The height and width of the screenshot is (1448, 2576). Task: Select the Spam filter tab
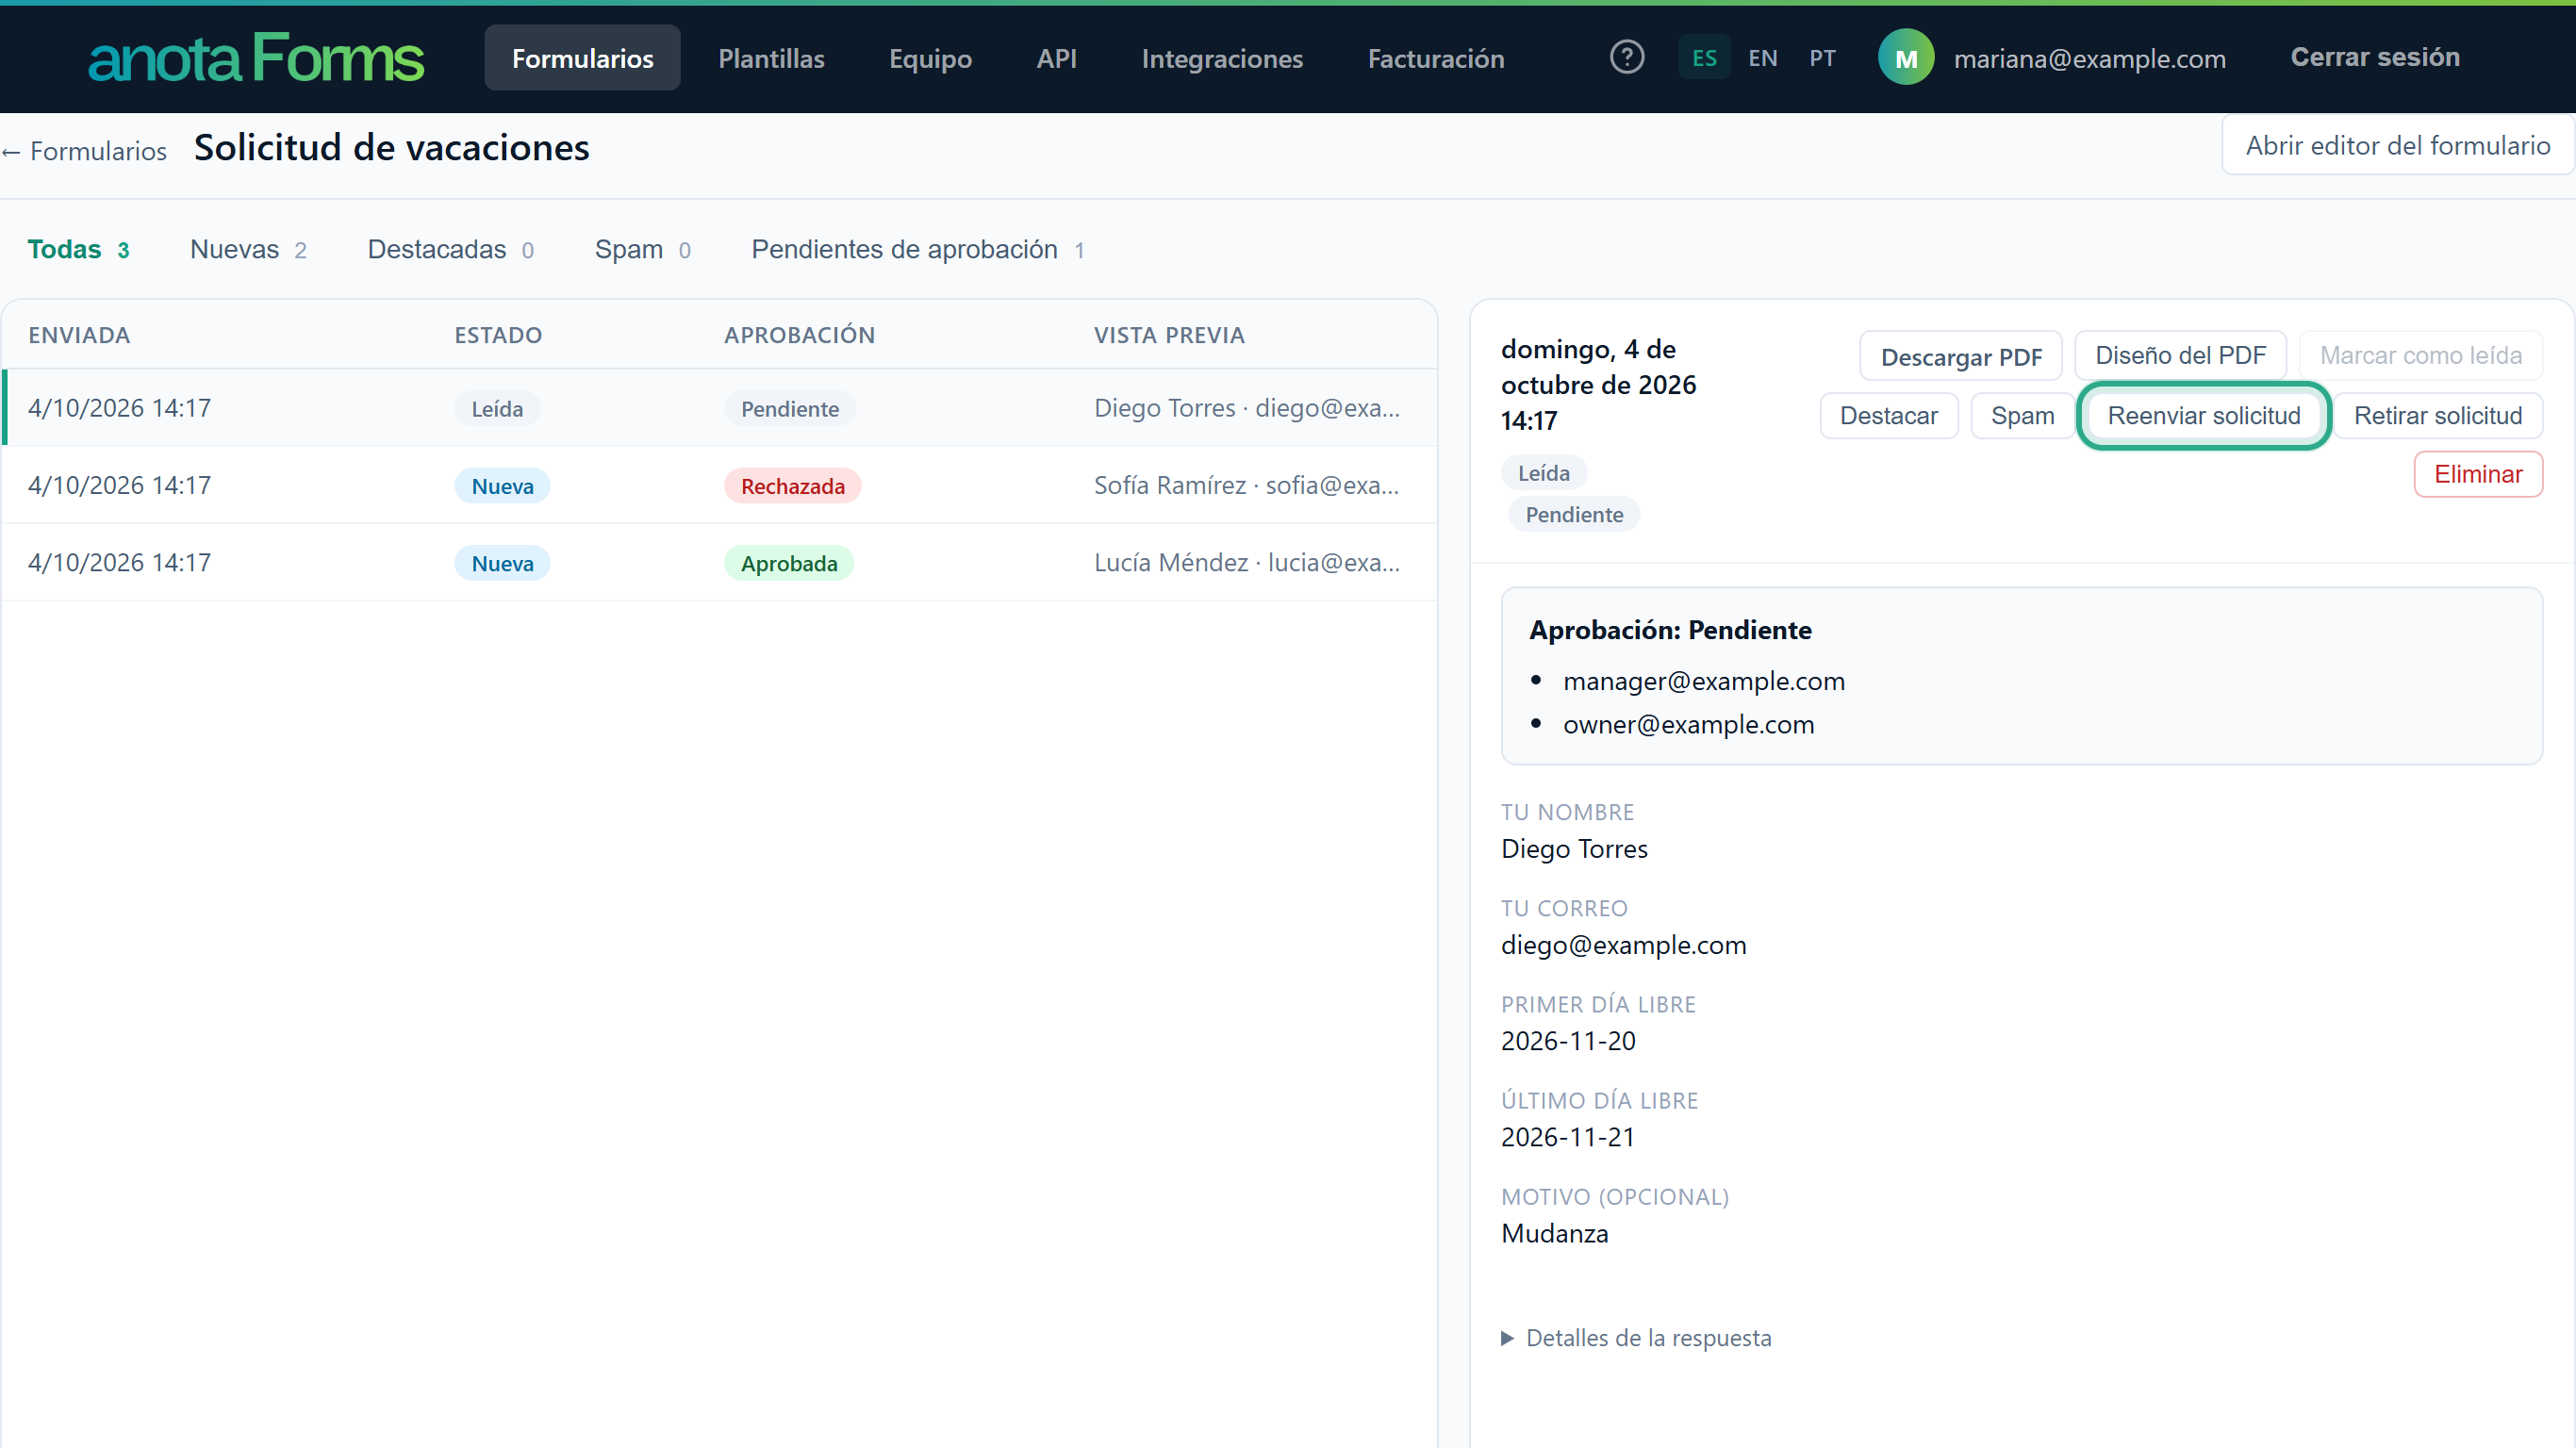642,249
